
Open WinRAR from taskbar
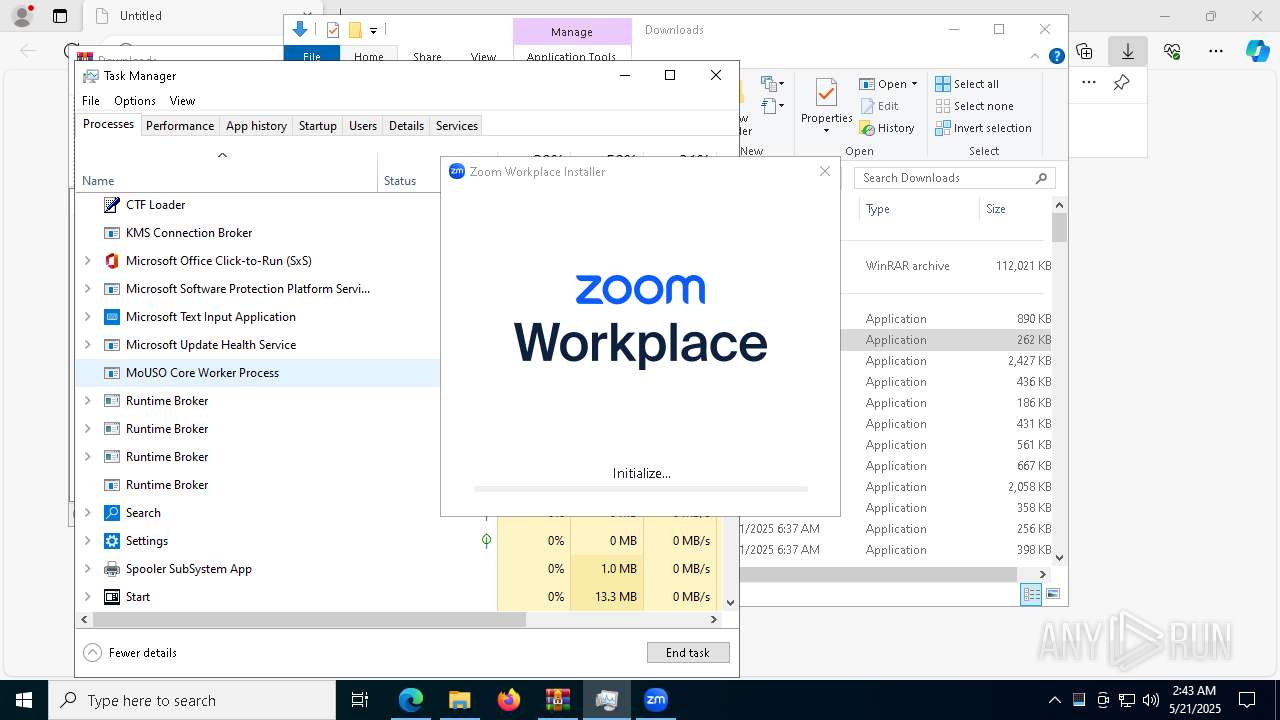[557, 700]
